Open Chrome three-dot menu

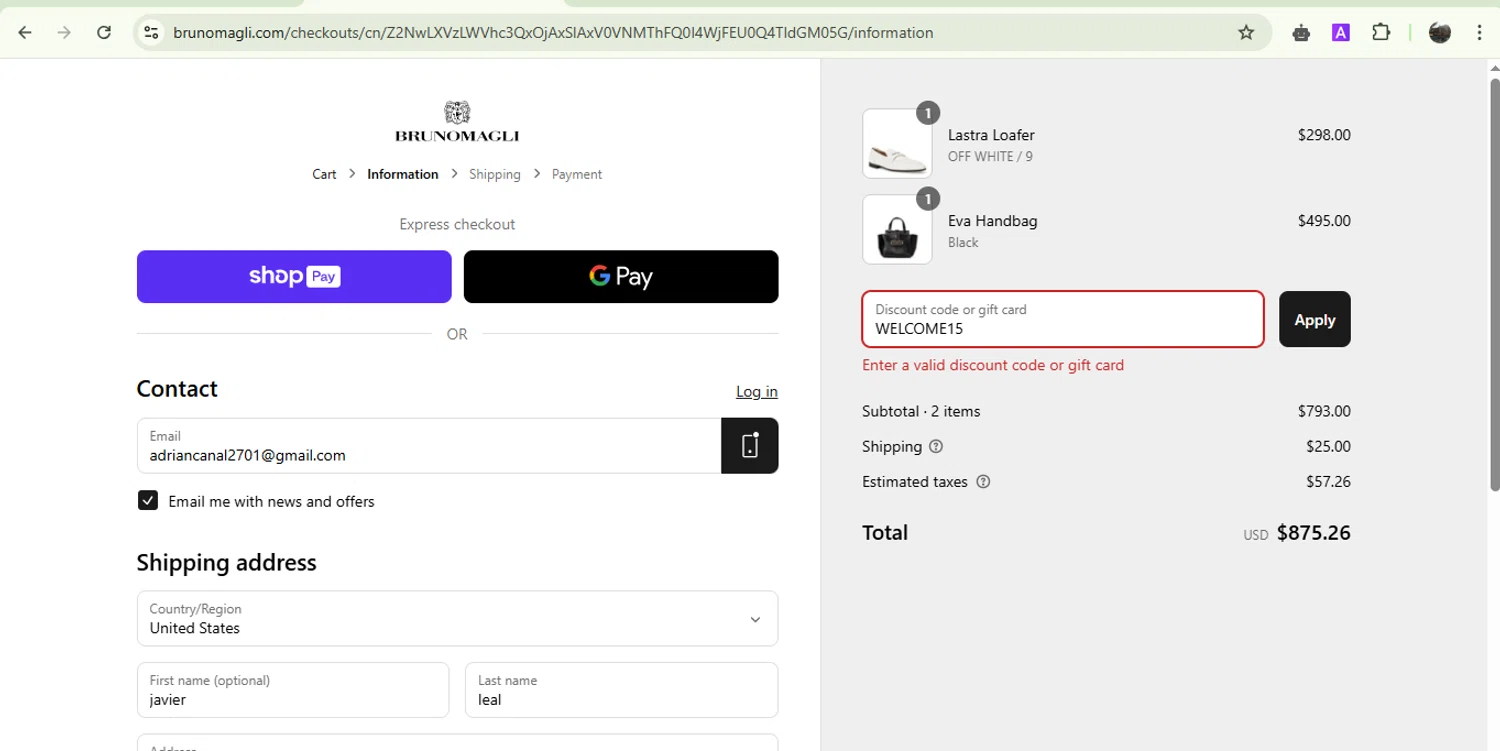[x=1479, y=32]
